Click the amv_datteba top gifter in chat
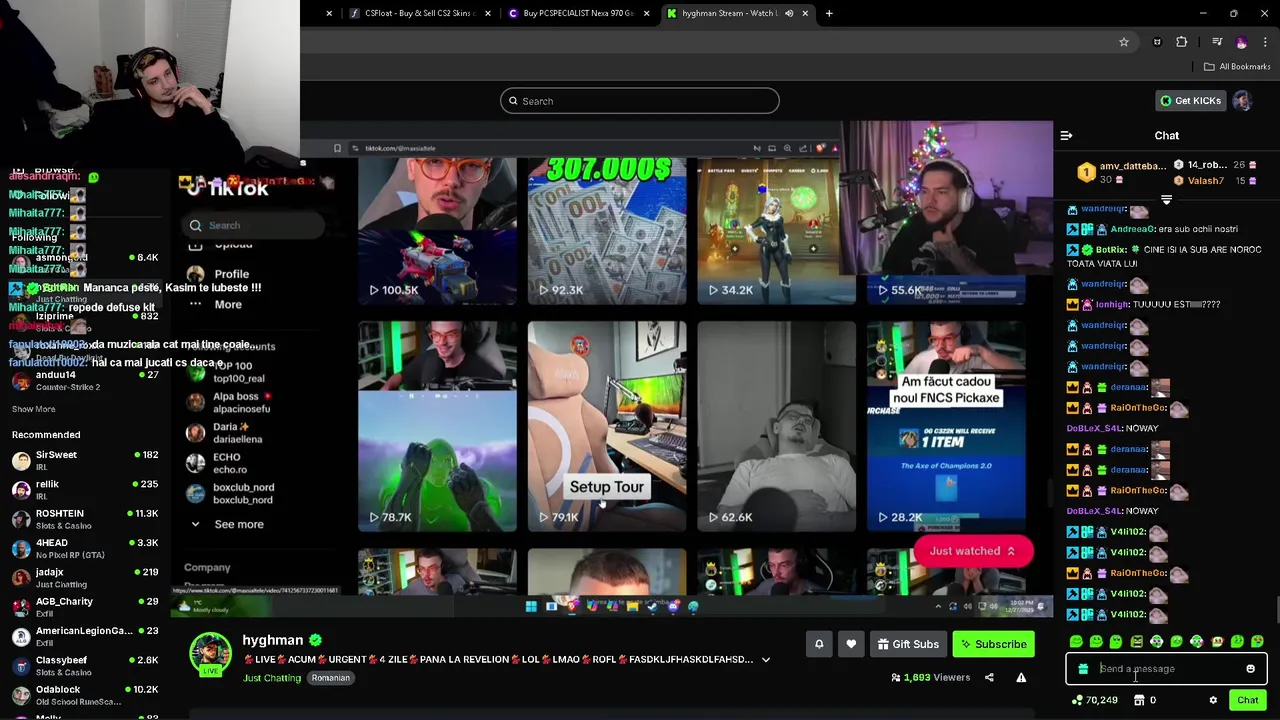Image resolution: width=1280 pixels, height=720 pixels. point(1132,166)
